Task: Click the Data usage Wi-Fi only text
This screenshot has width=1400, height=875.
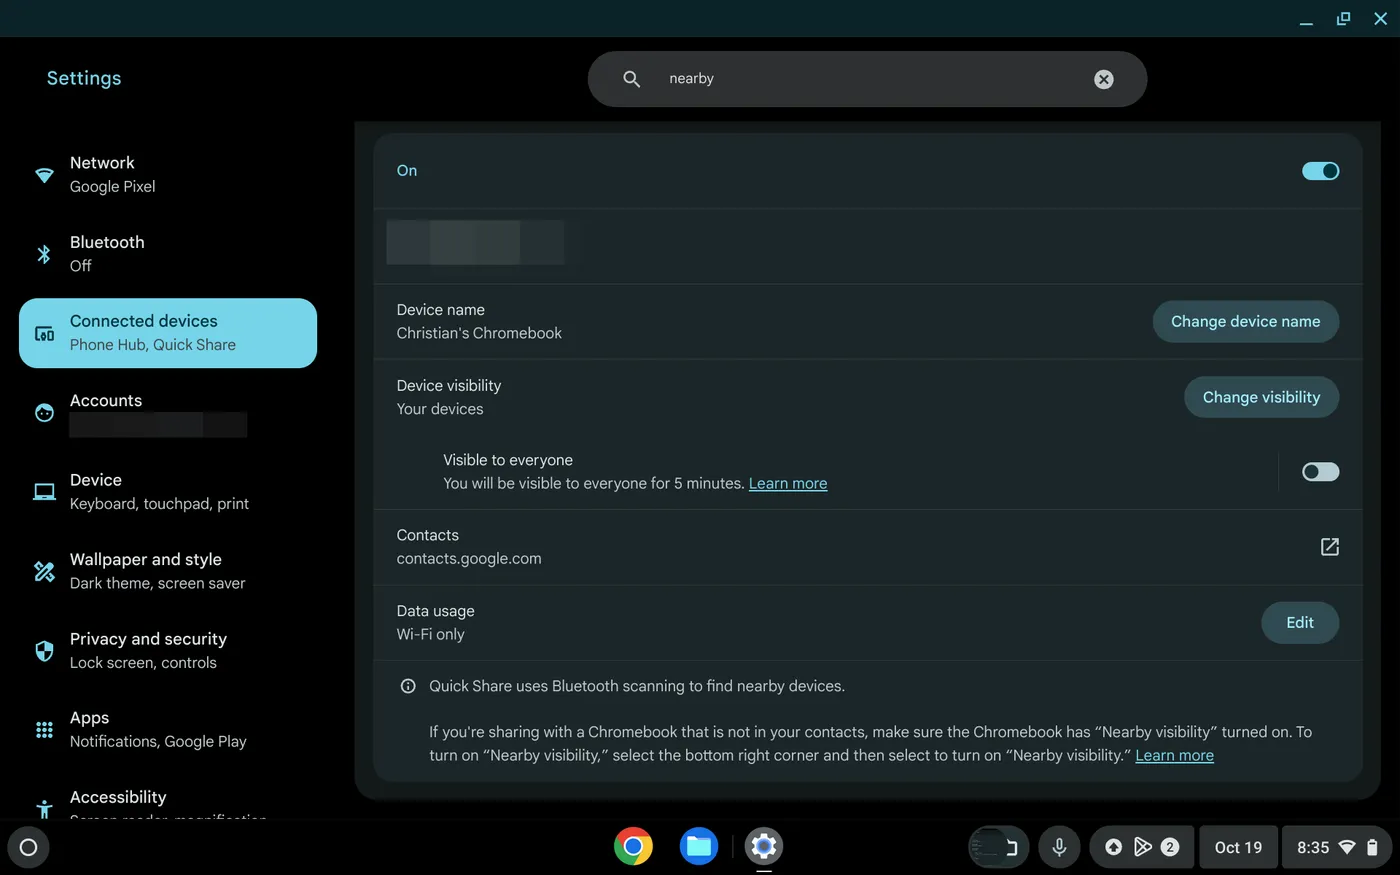Action: click(435, 622)
